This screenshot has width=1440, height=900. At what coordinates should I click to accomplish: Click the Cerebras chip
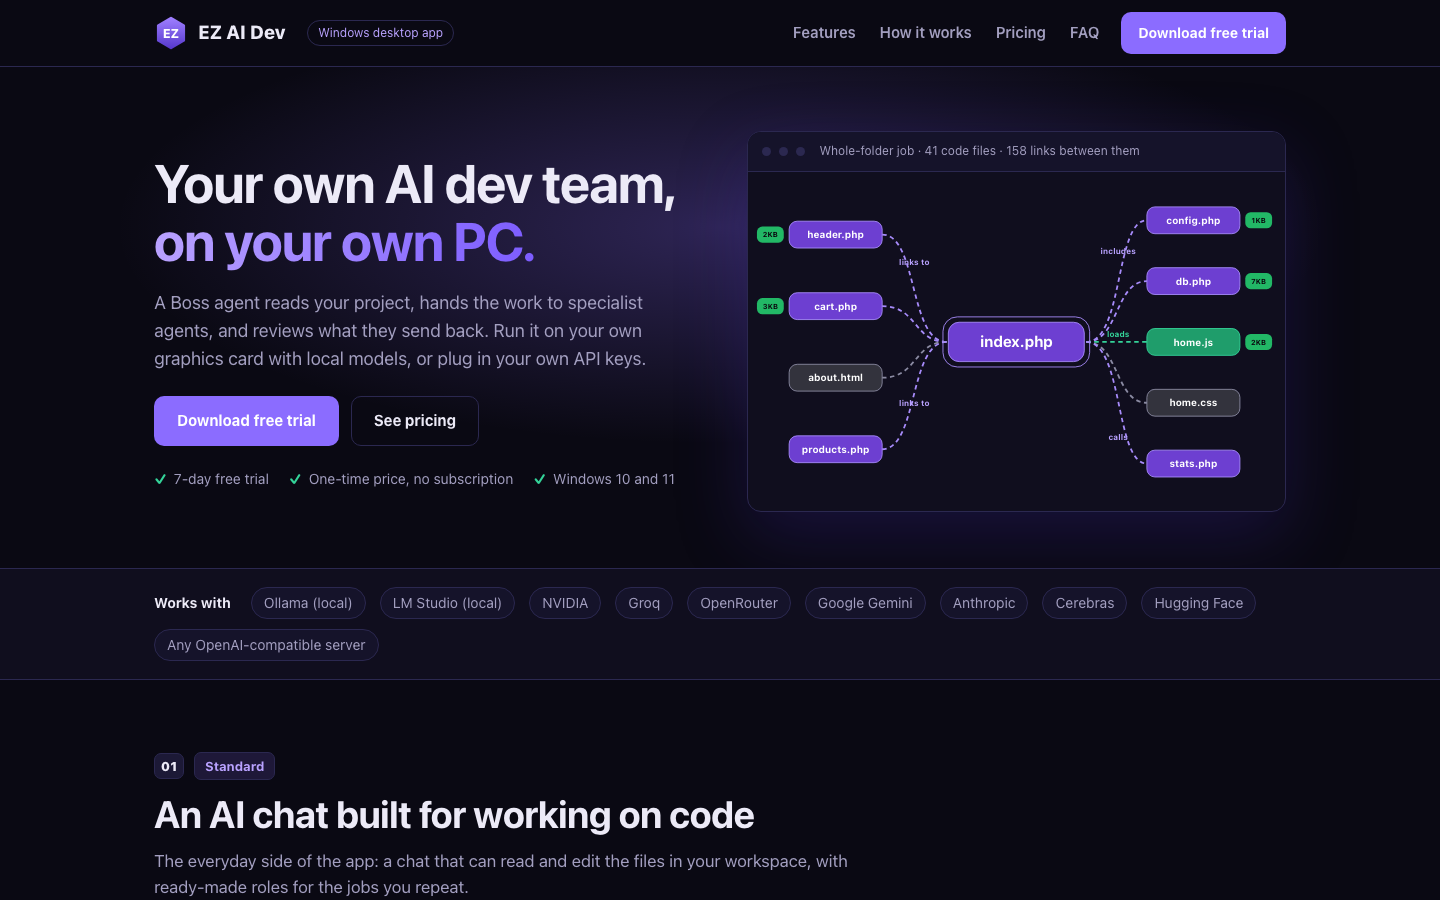click(1085, 603)
